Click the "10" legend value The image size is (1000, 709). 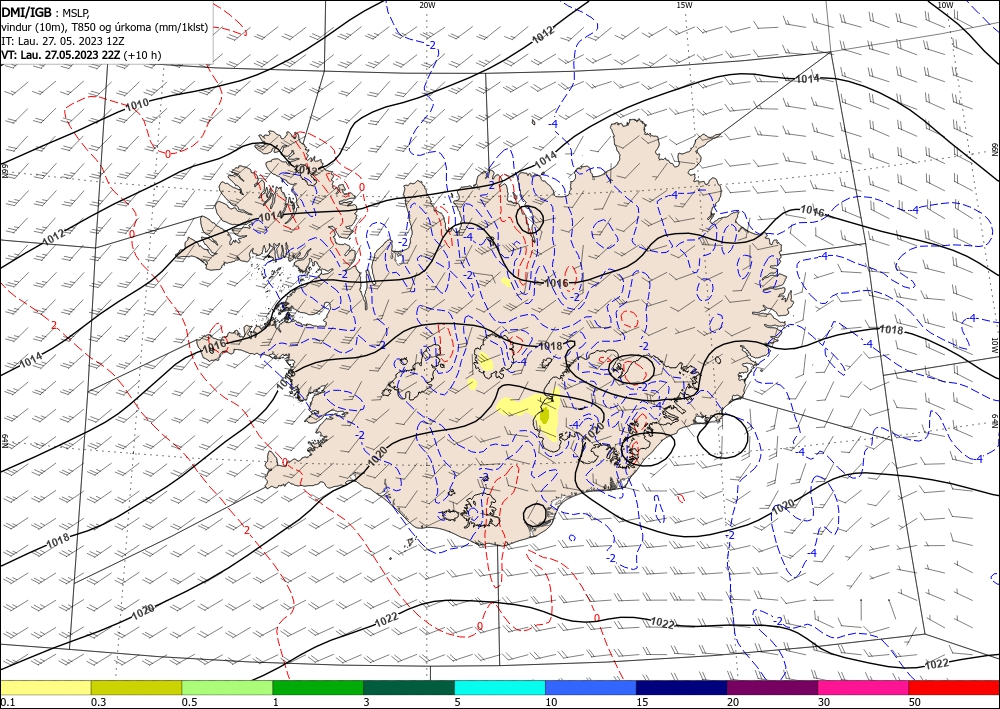tap(551, 702)
